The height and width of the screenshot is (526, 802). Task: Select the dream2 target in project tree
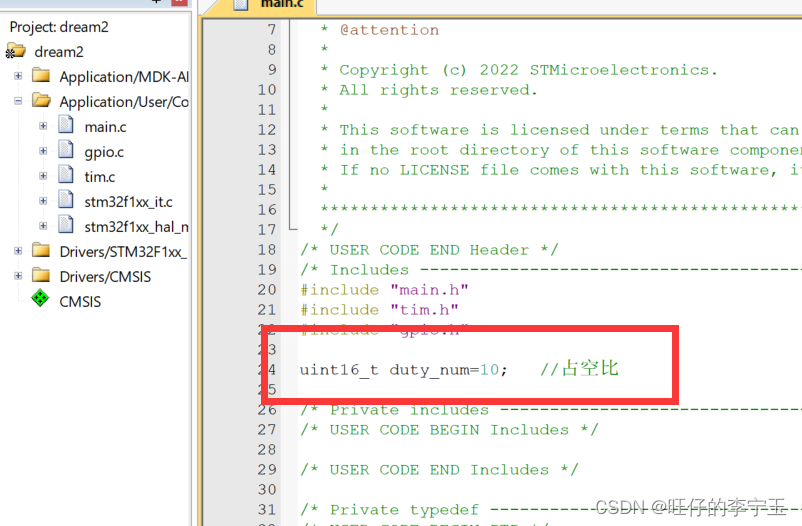[x=58, y=52]
